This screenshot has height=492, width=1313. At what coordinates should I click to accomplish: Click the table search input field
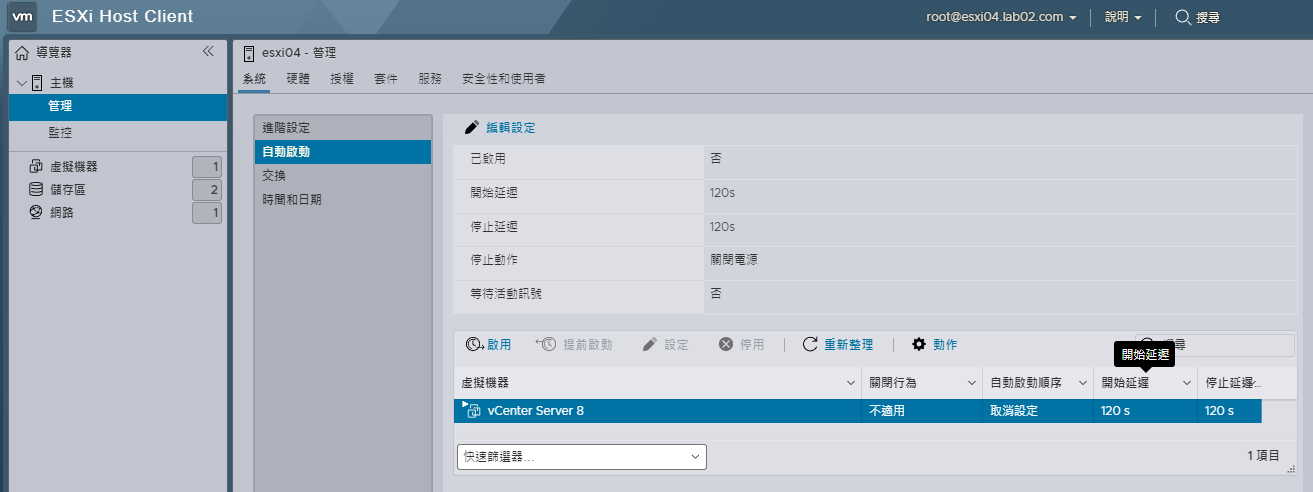(1214, 344)
